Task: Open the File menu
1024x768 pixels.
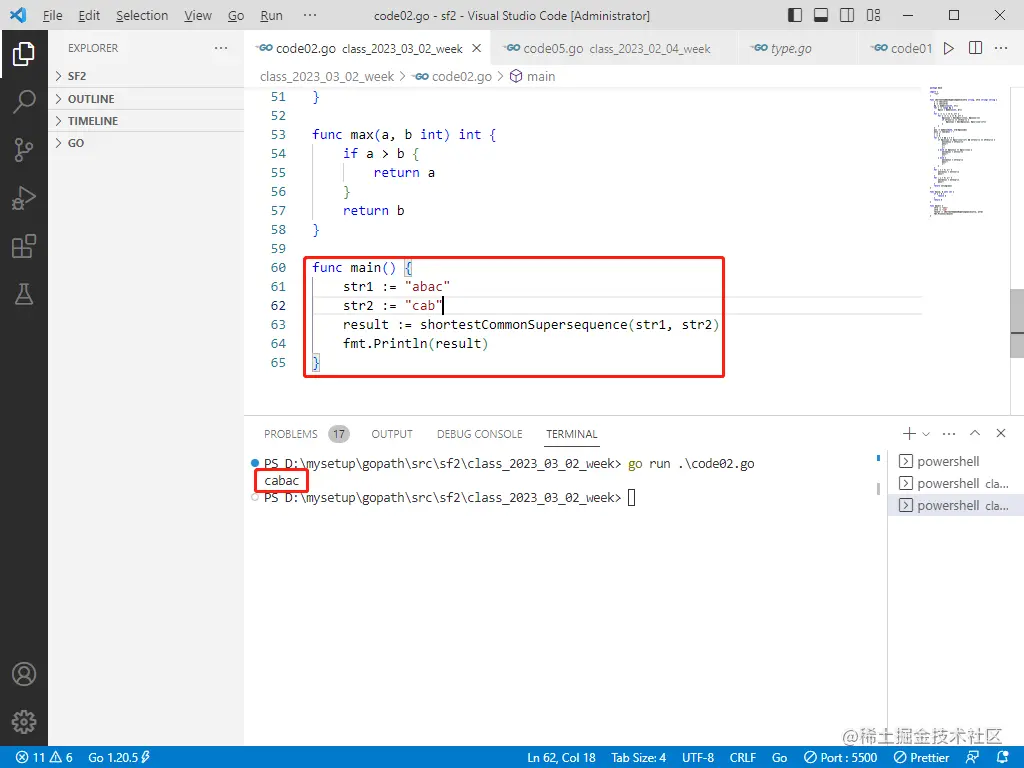Action: coord(52,15)
